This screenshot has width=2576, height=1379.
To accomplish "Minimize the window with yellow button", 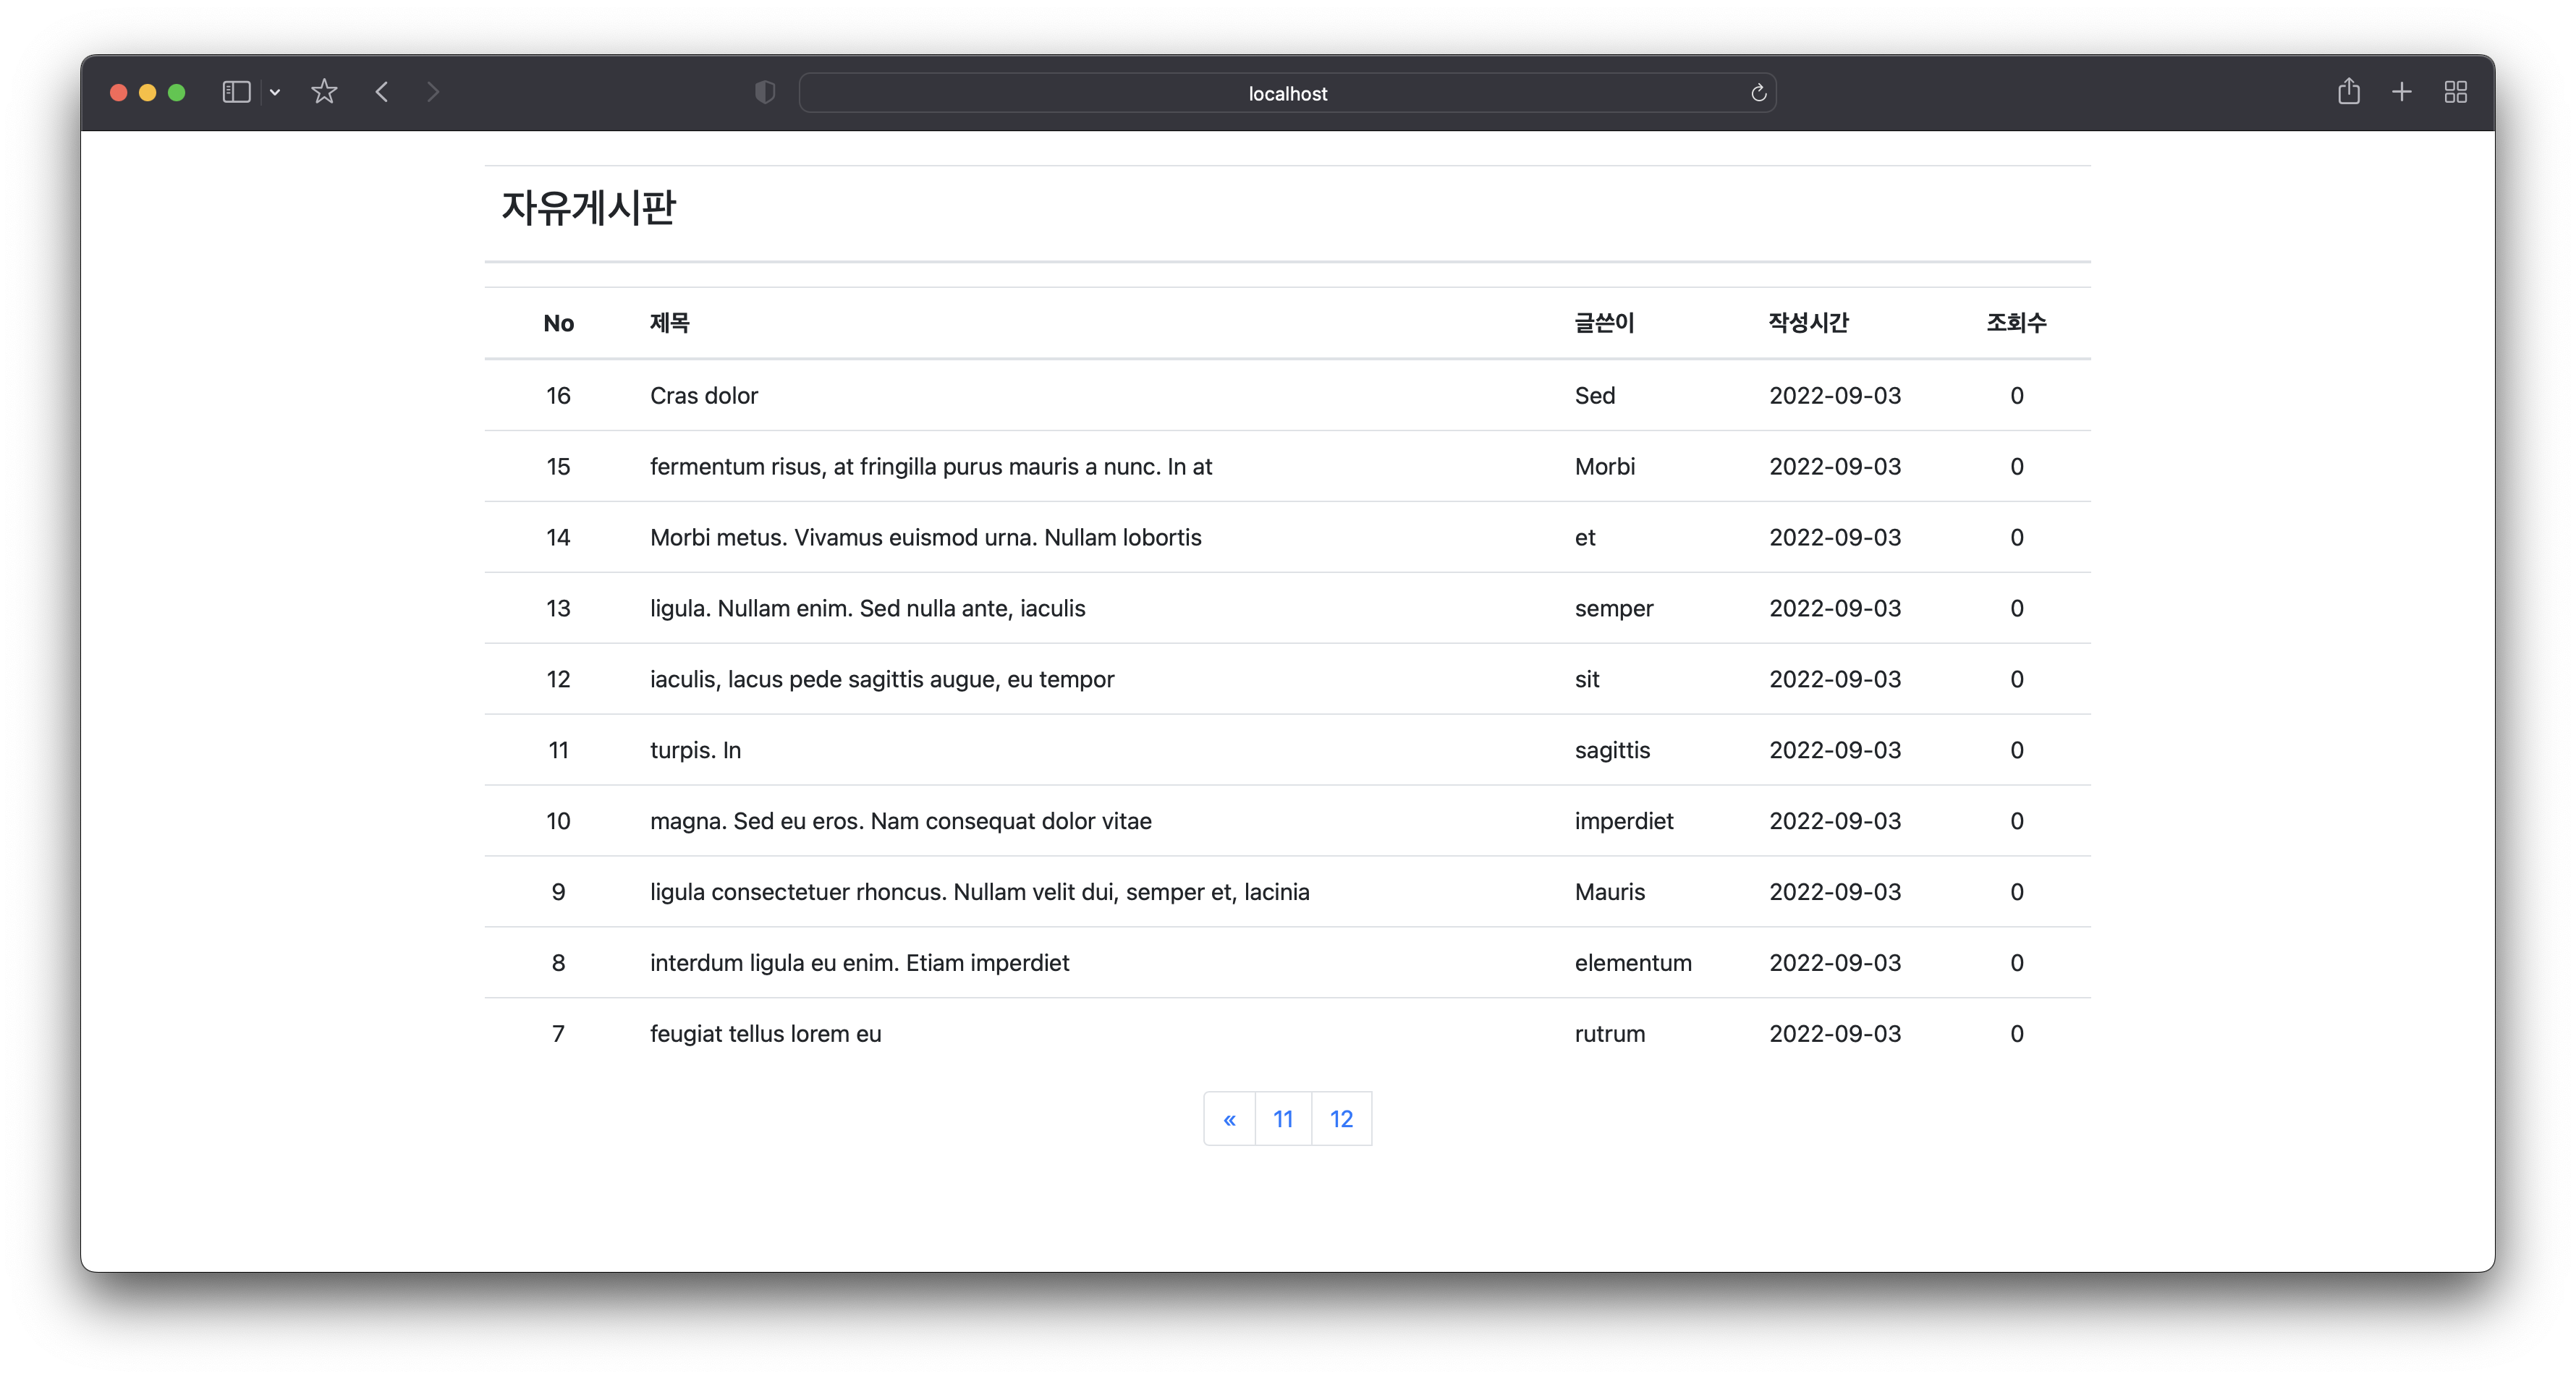I will coord(147,93).
